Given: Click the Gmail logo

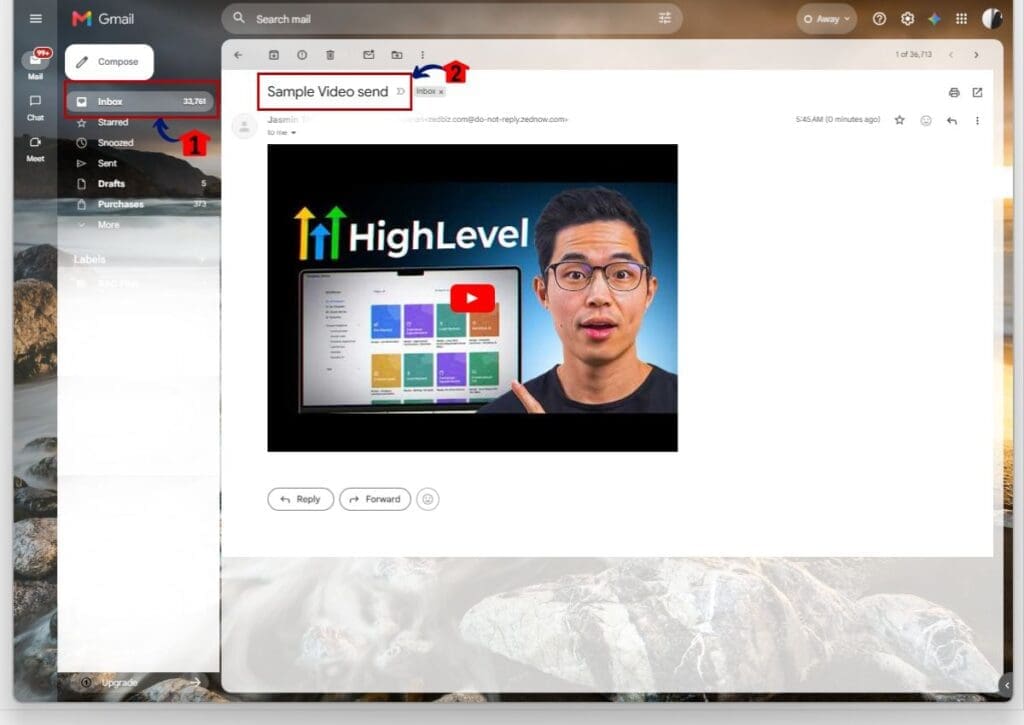Looking at the screenshot, I should [x=103, y=18].
